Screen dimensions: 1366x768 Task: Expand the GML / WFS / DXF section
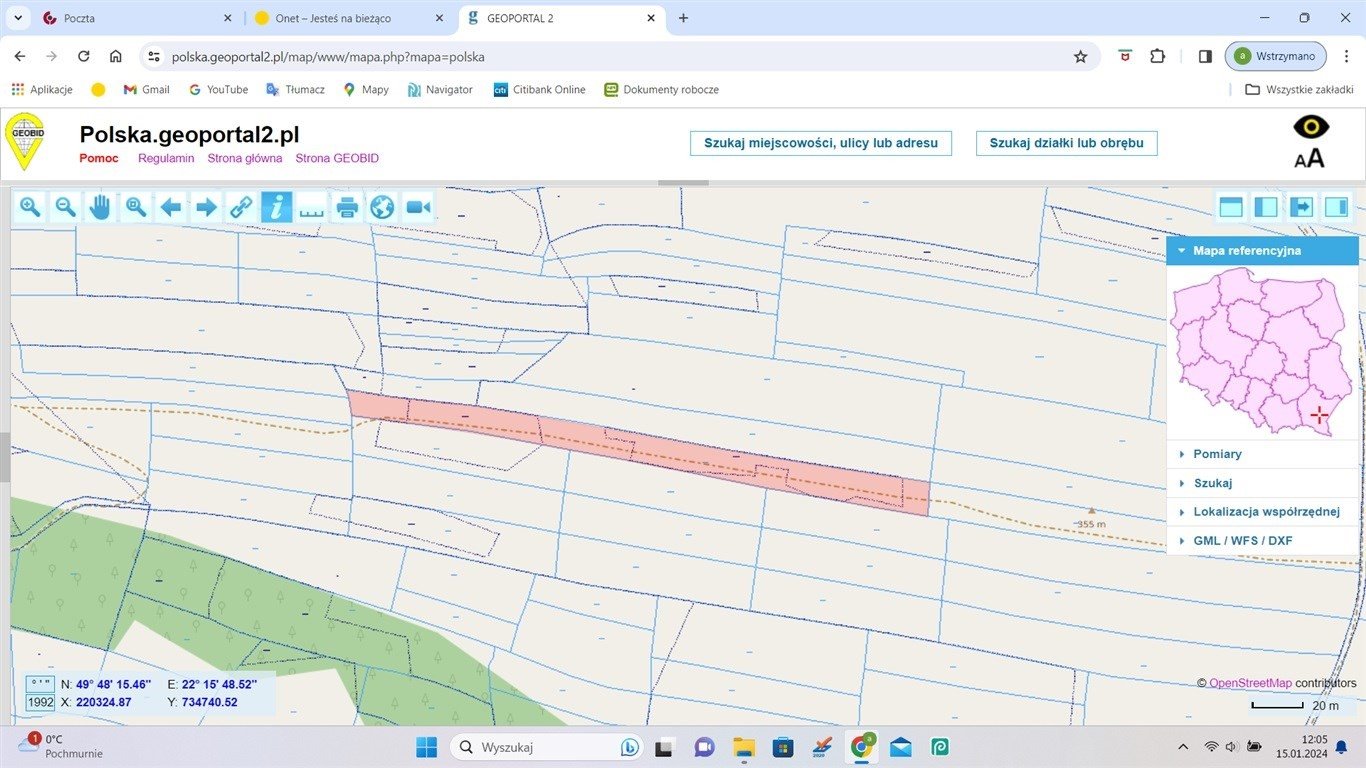pyautogui.click(x=1242, y=541)
